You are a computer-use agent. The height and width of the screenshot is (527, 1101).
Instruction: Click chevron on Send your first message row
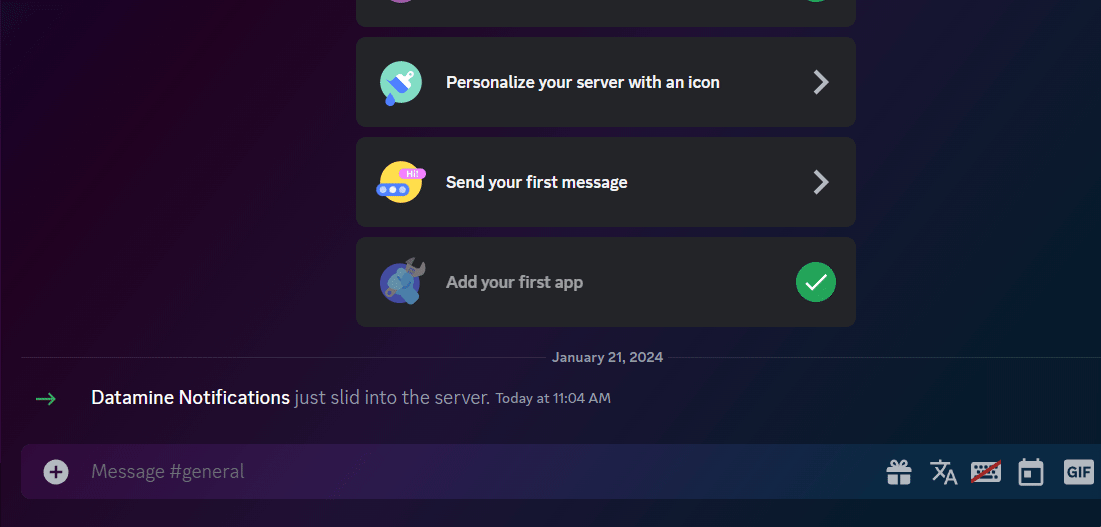click(x=821, y=182)
